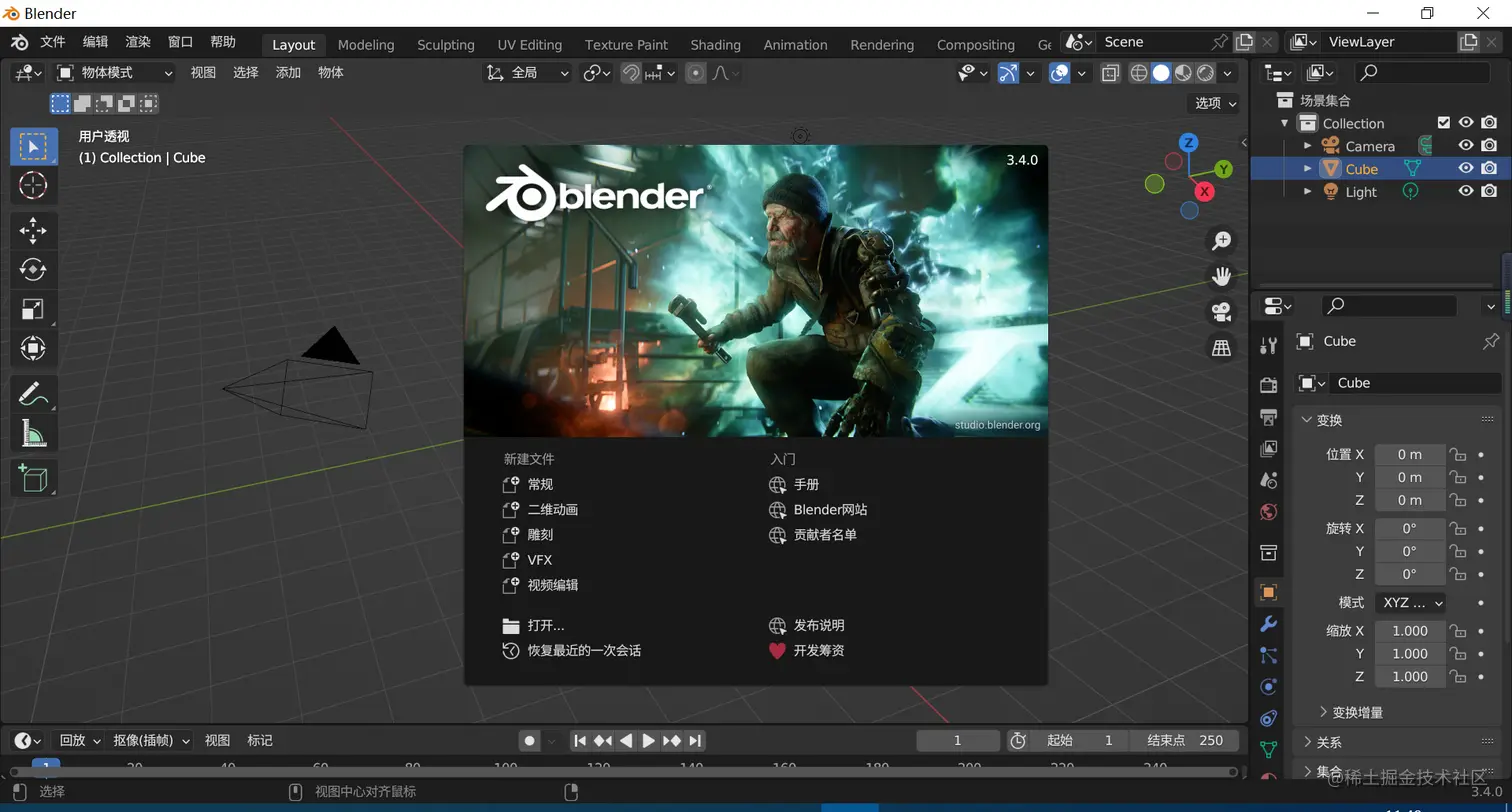Open the World properties tab
Screen dimensions: 1512x812
click(x=1269, y=512)
